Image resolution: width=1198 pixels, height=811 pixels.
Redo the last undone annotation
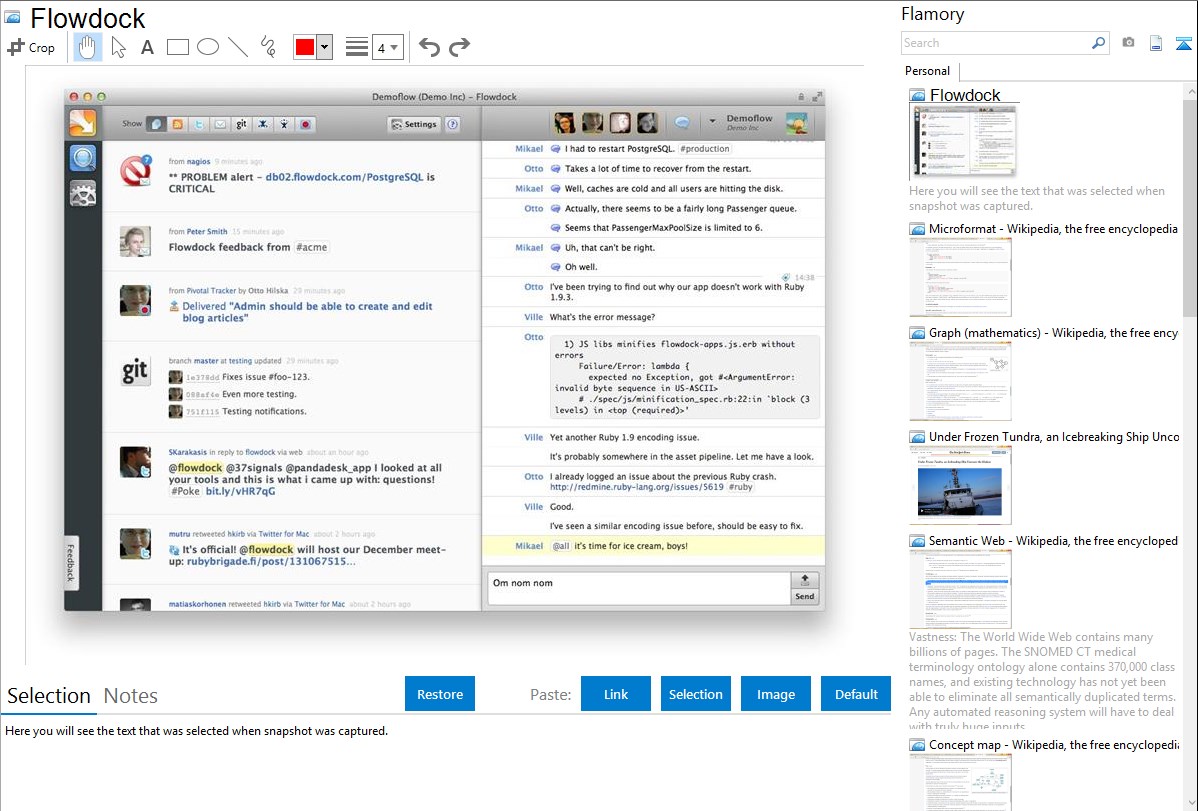(459, 47)
